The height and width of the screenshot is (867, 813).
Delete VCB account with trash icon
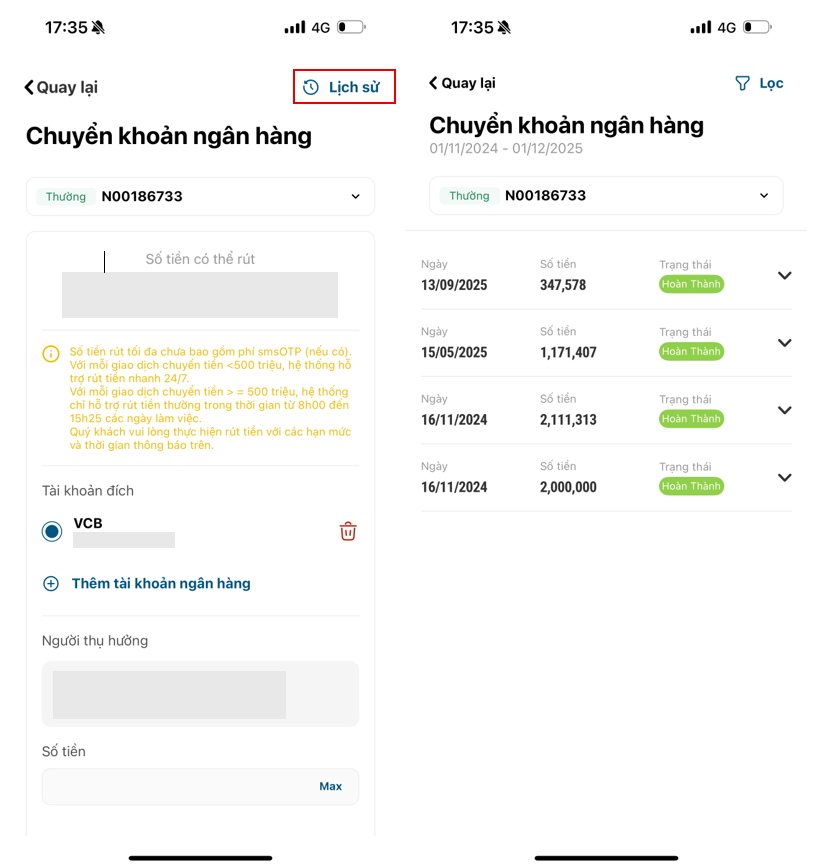tap(348, 531)
